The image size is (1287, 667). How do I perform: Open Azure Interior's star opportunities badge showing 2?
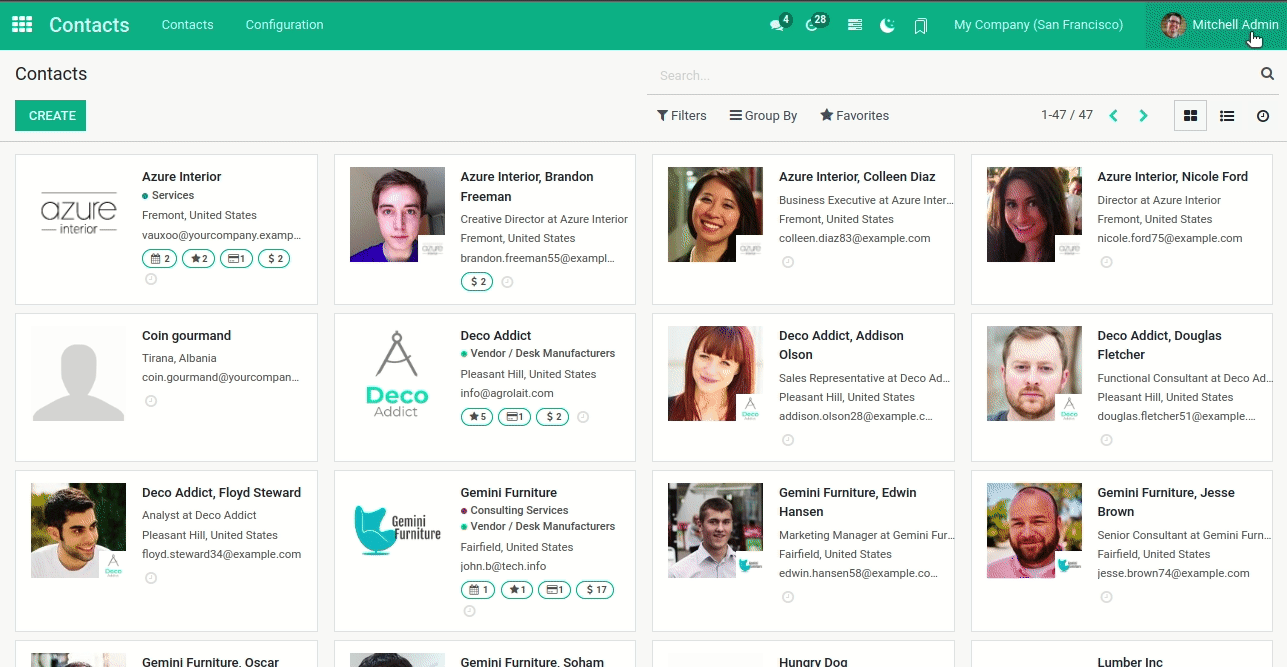click(198, 259)
